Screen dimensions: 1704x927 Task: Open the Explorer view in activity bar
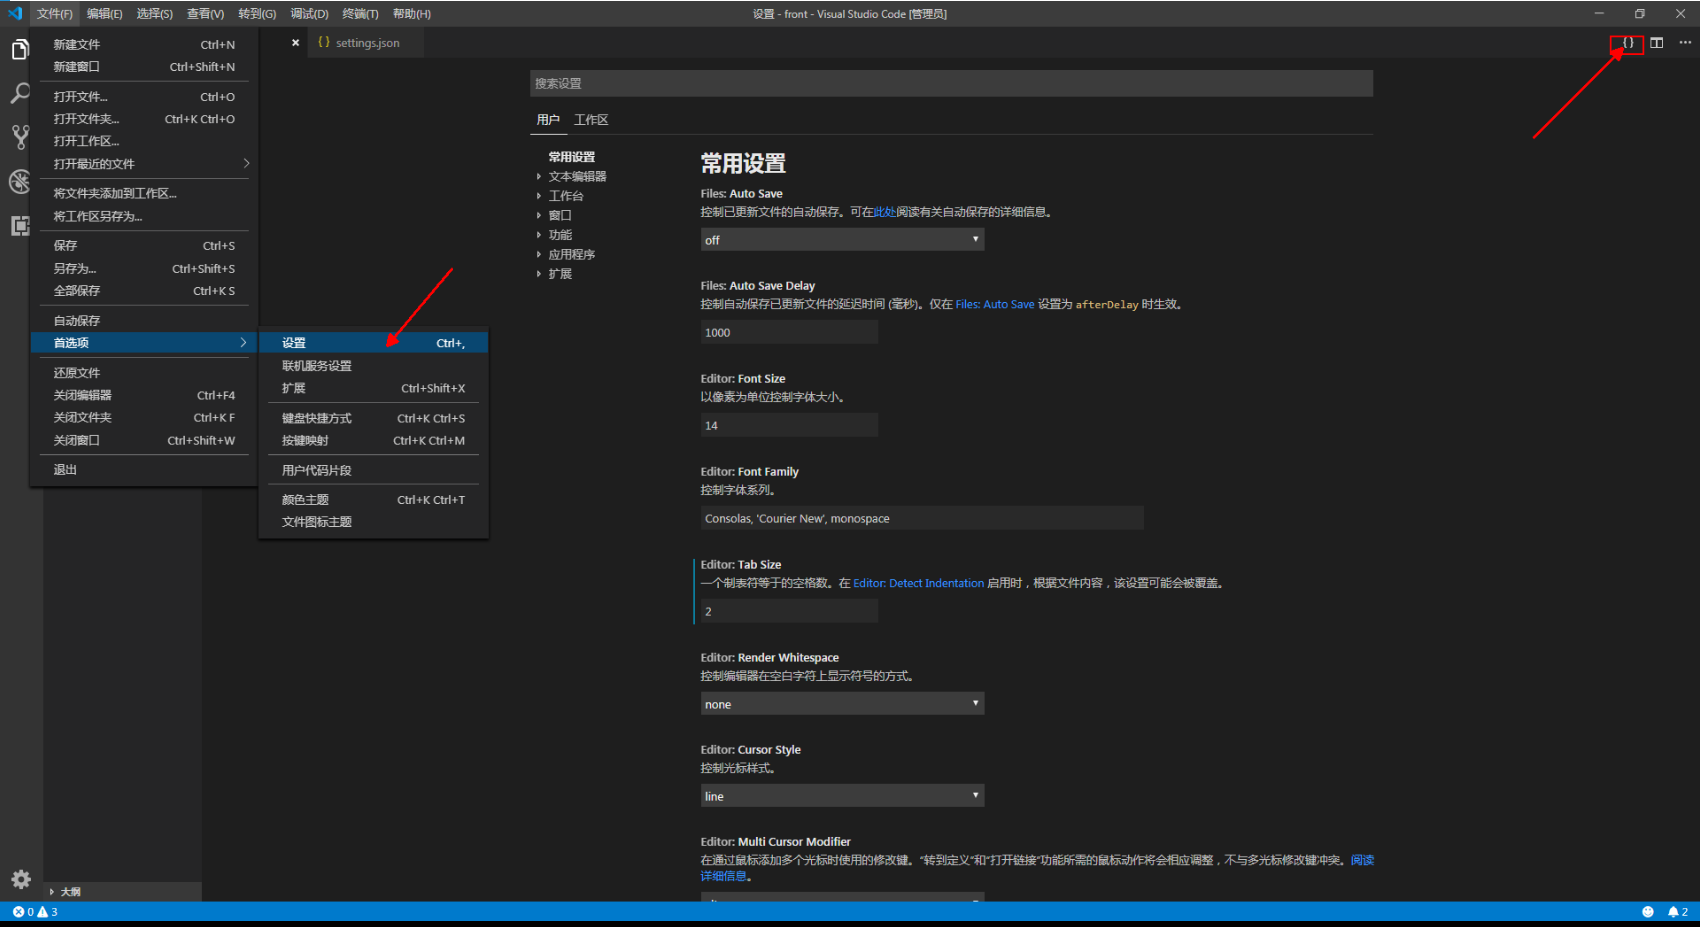point(20,48)
